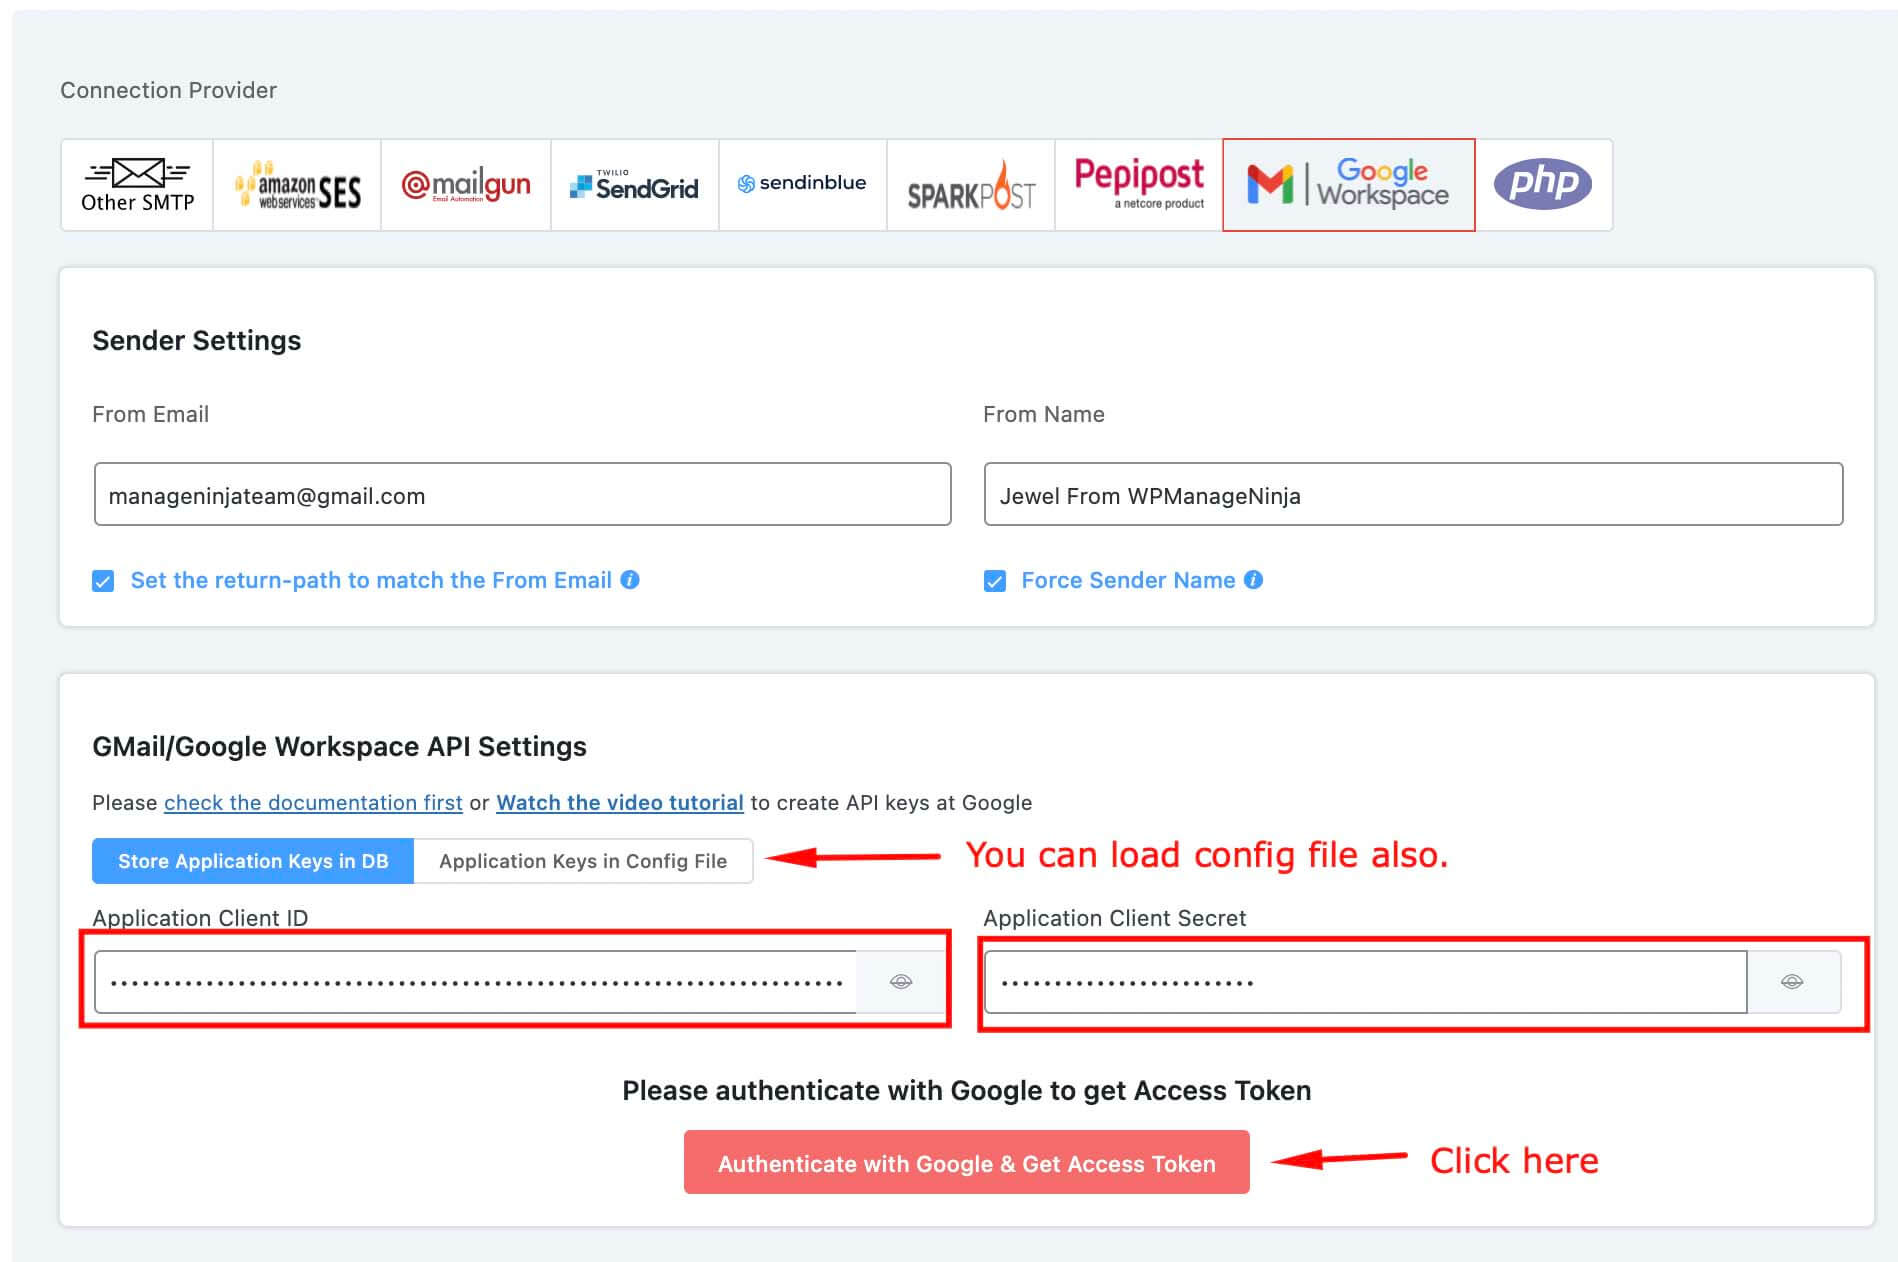
Task: Choose Mailgun as connection provider
Action: 465,185
